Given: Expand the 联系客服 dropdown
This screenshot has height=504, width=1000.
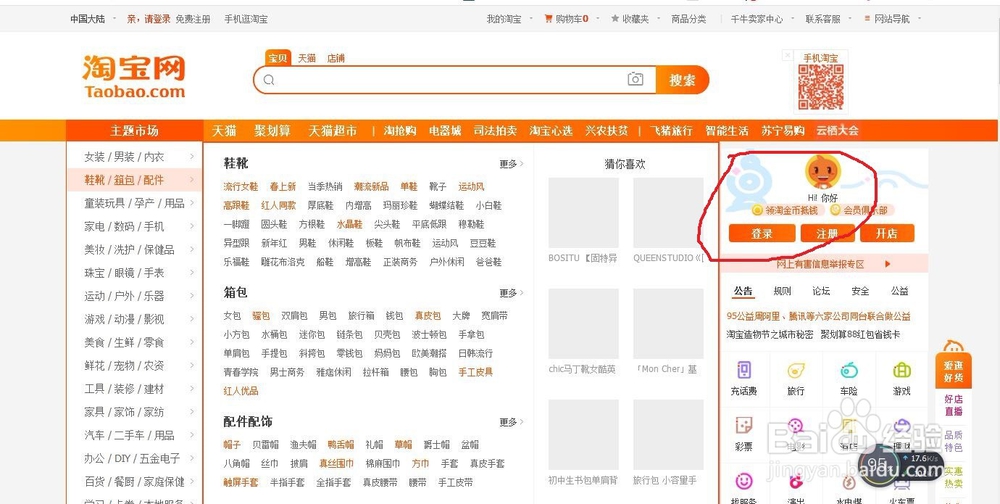Looking at the screenshot, I should coord(827,19).
